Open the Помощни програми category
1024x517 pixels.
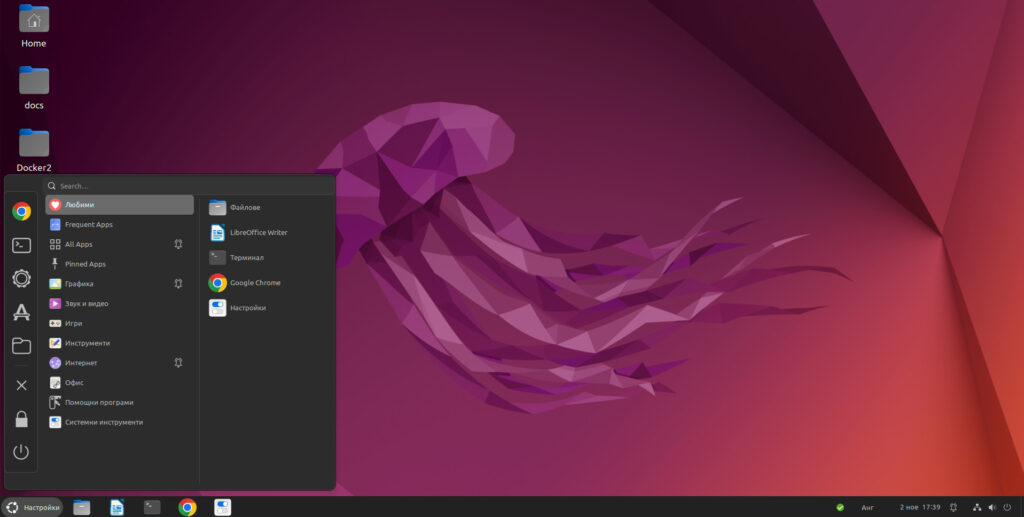[120, 402]
